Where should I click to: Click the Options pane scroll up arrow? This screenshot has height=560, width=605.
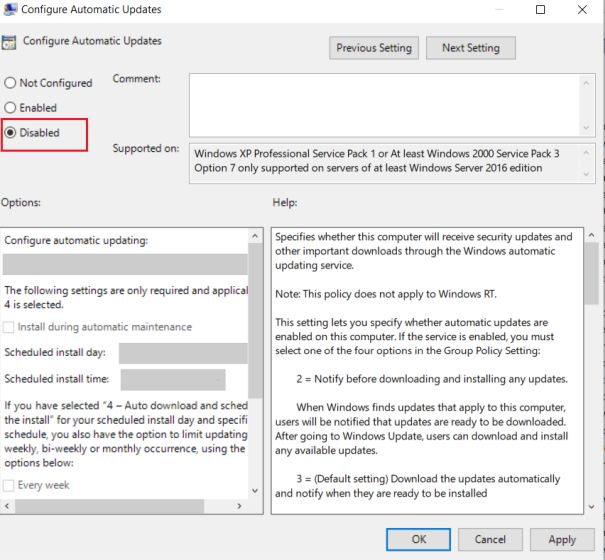tap(255, 235)
